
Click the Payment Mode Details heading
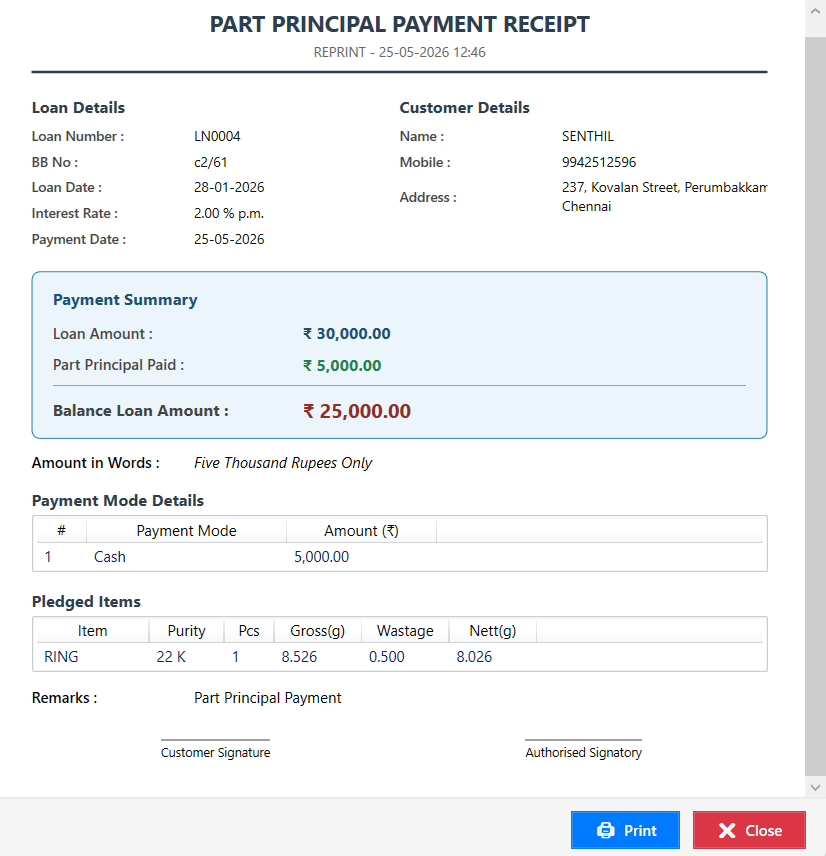point(118,501)
